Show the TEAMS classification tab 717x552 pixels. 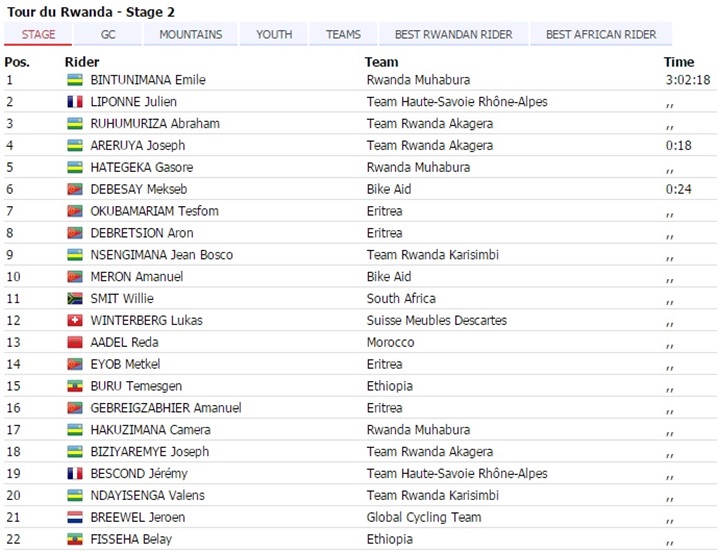[343, 34]
